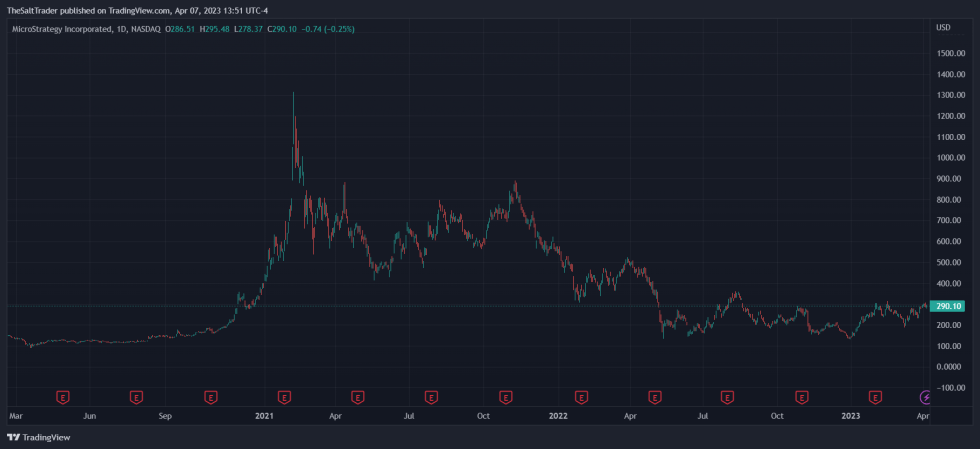Click the 2022 label on time axis

tap(558, 414)
